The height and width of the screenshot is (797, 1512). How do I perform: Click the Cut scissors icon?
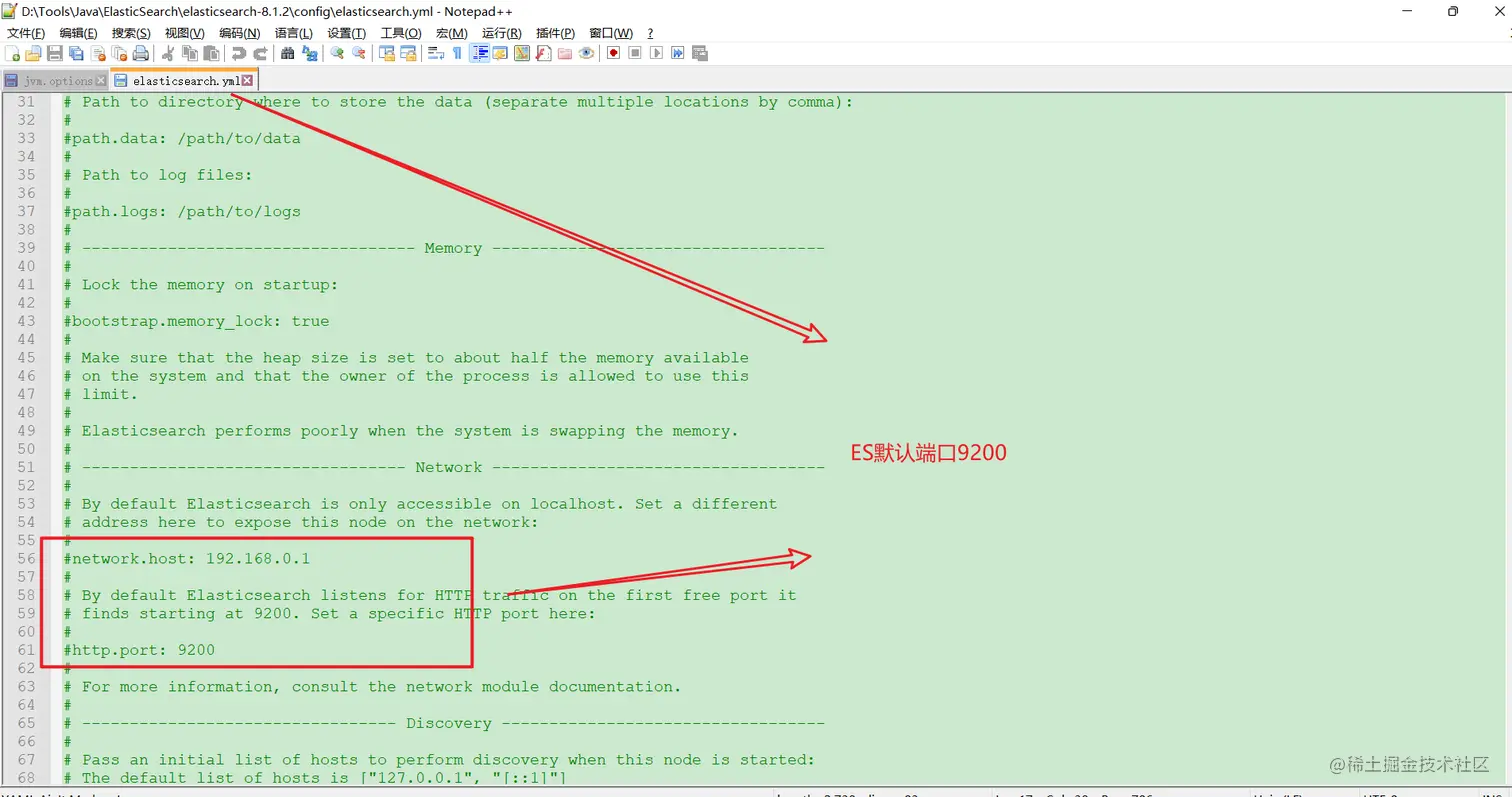point(167,53)
